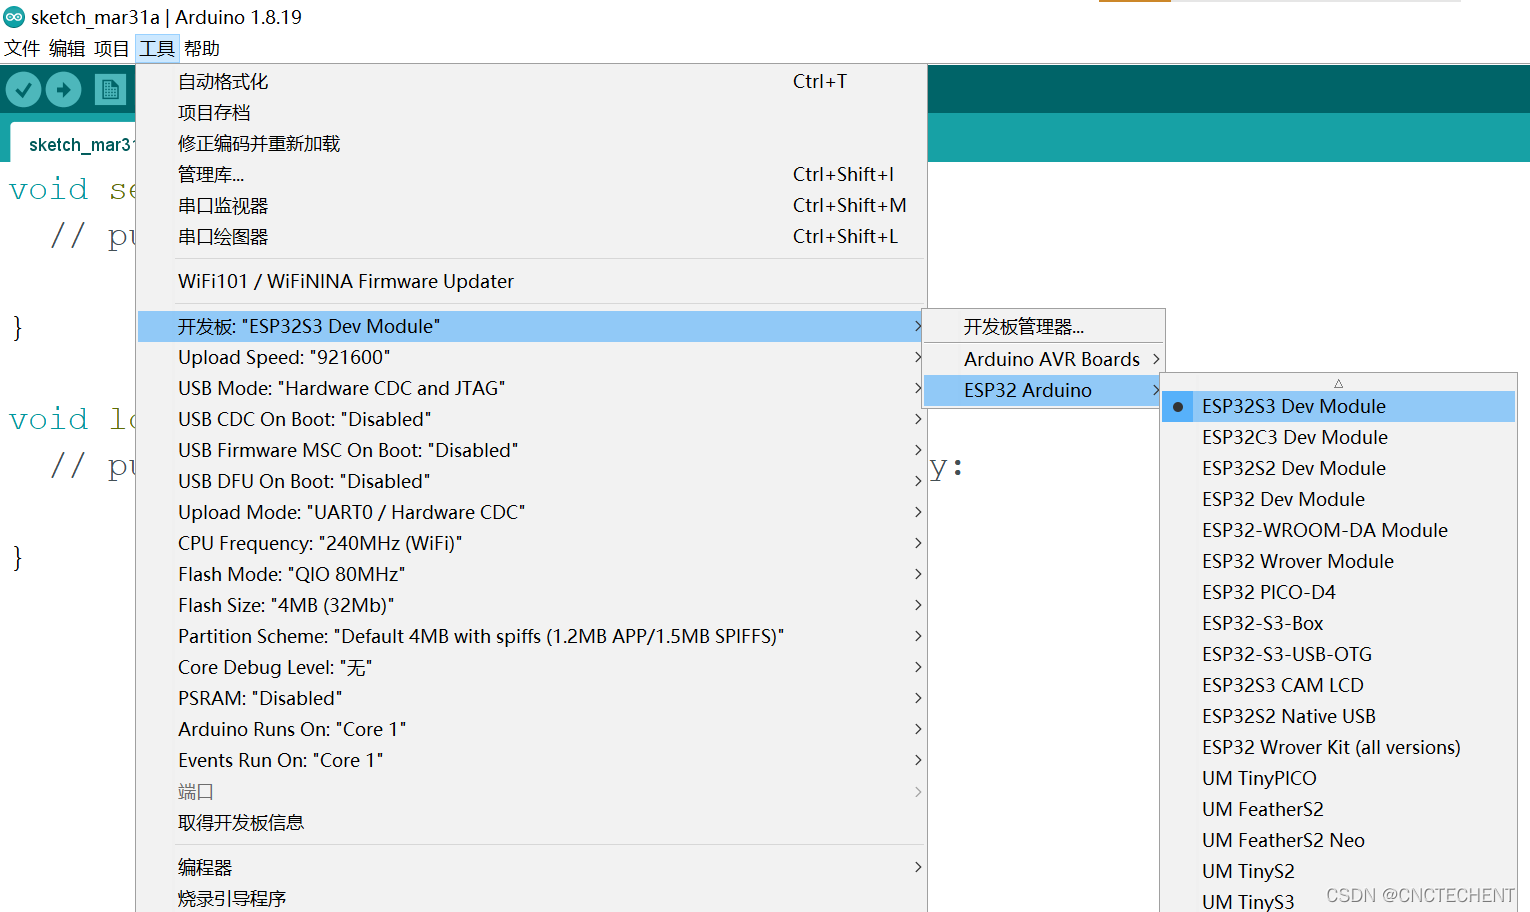
Task: Expand the PSRAM "Disabled" submenu
Action: pyautogui.click(x=531, y=698)
